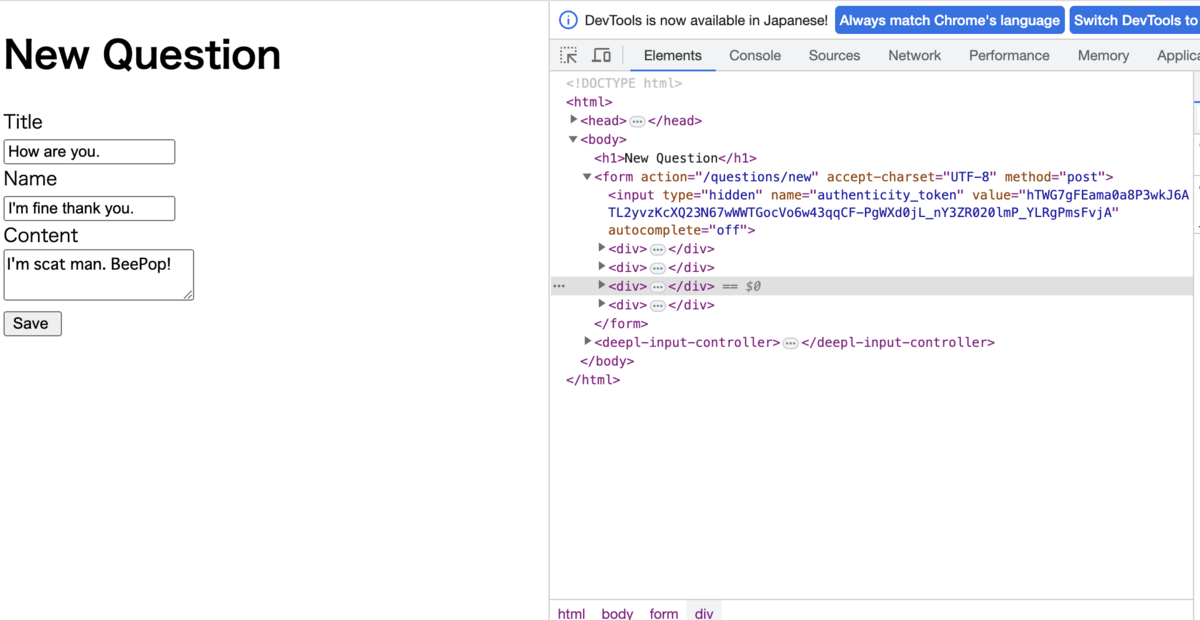Open the ellipsis inside the last form div
1200x620 pixels.
pyautogui.click(x=657, y=305)
